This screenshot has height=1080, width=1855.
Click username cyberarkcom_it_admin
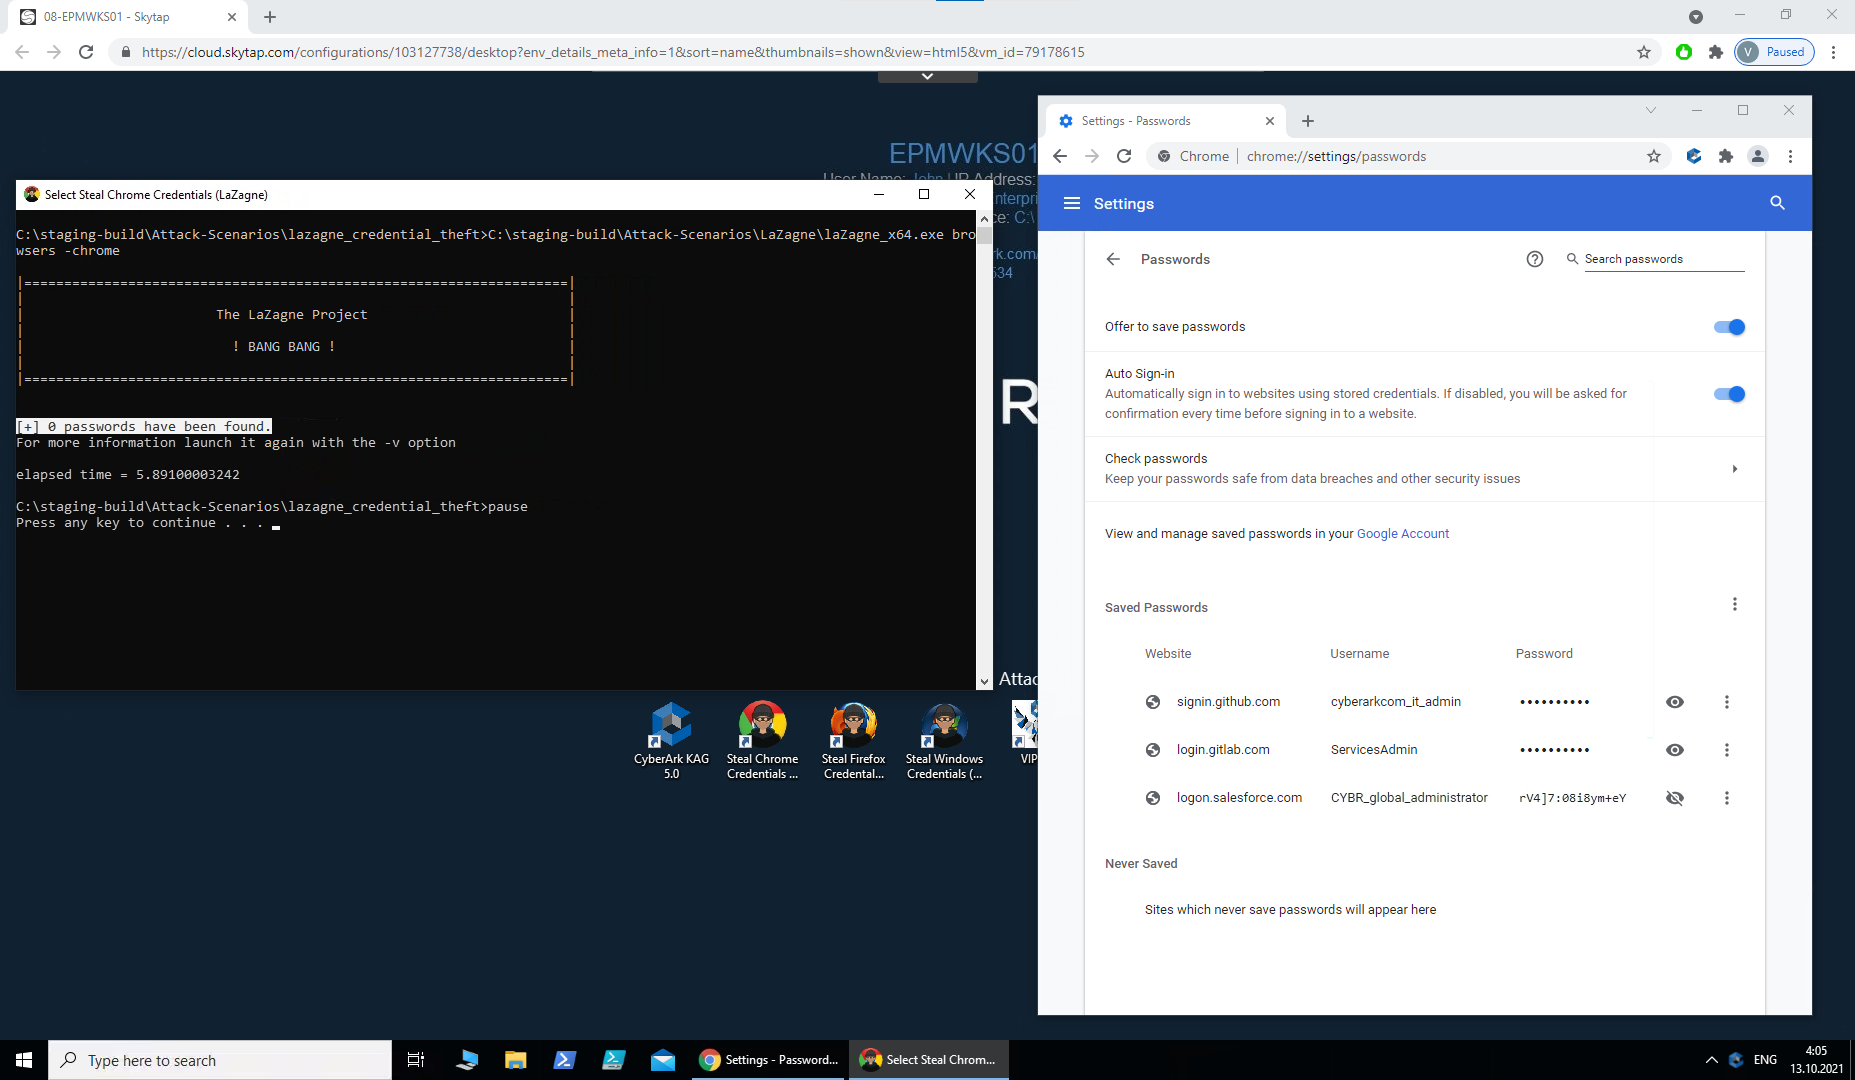coord(1395,702)
